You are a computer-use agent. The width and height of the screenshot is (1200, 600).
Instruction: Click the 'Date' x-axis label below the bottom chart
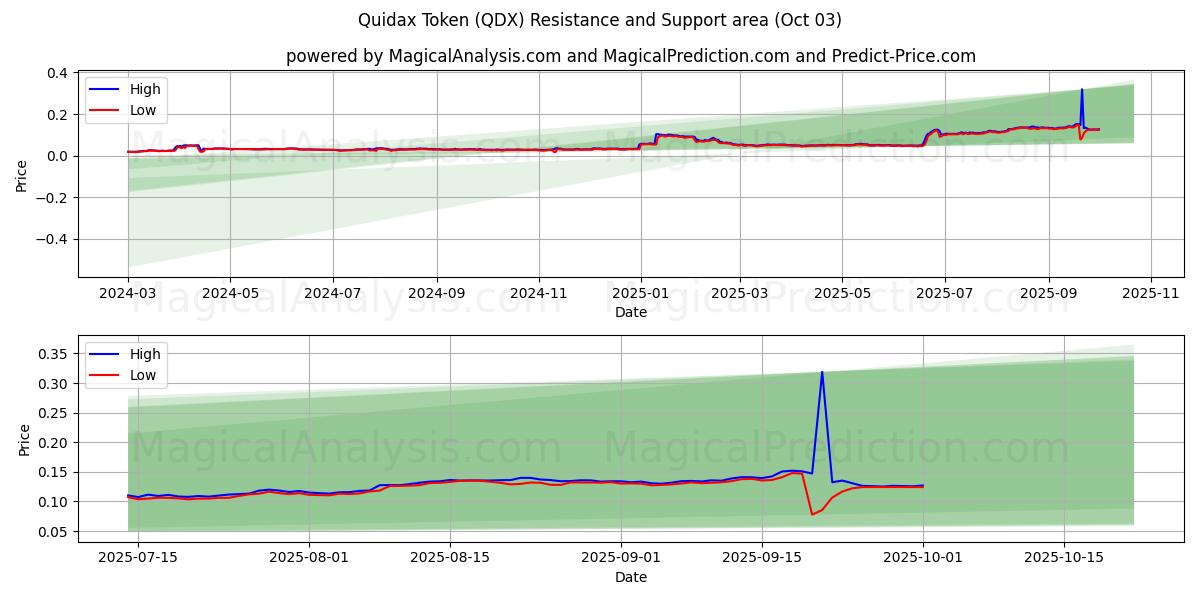(630, 577)
